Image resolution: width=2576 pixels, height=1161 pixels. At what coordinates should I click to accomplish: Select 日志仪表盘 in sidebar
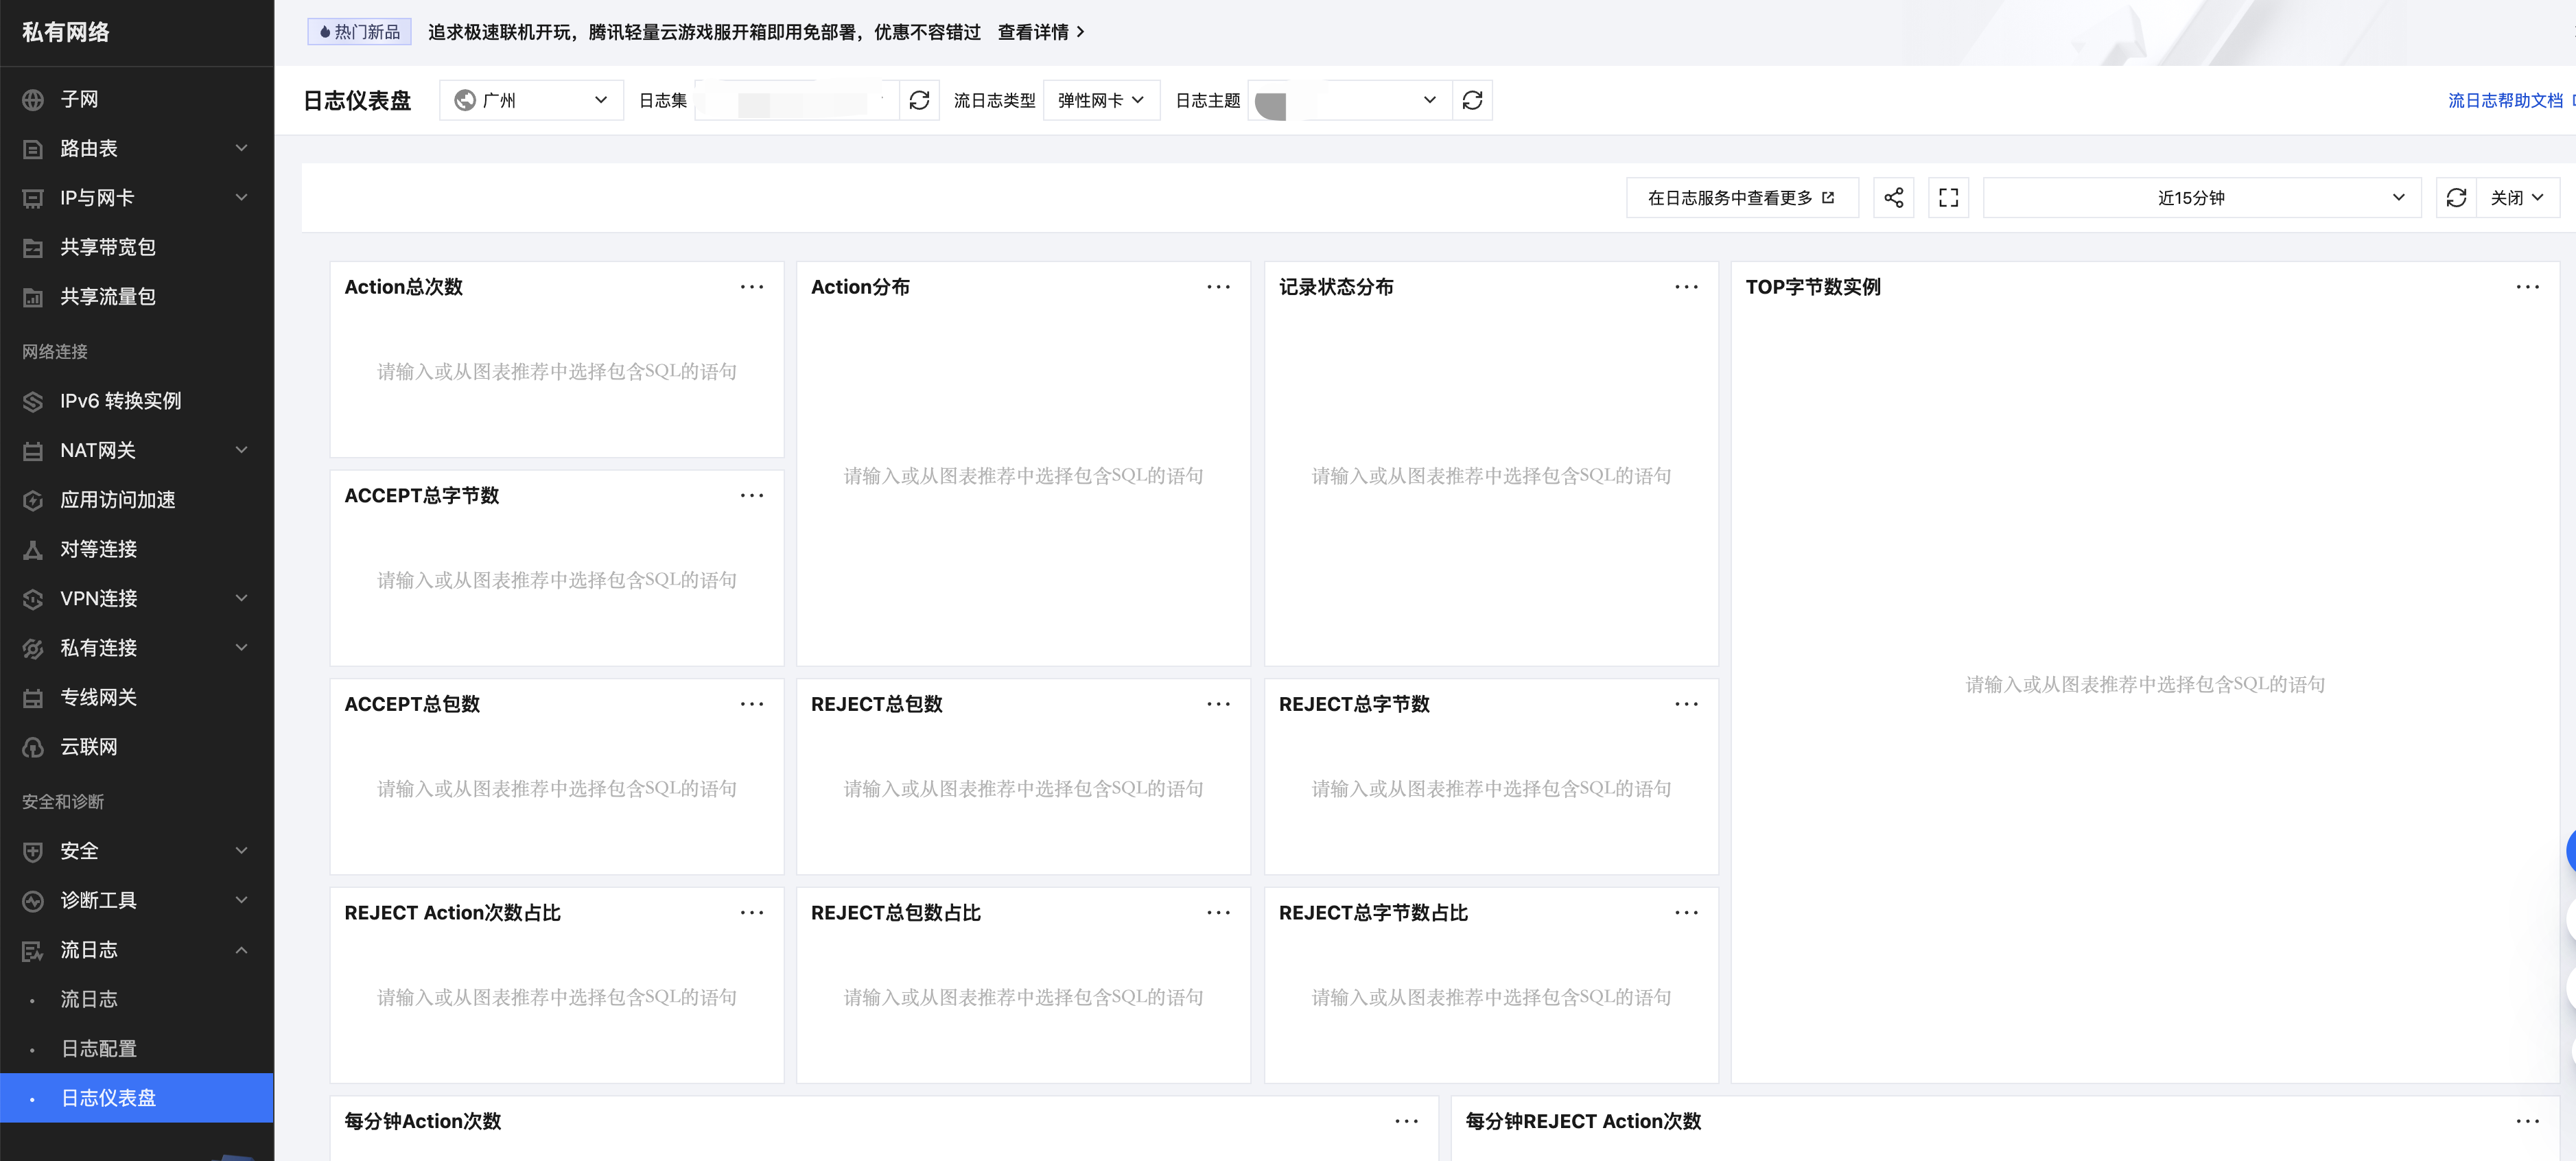click(137, 1098)
